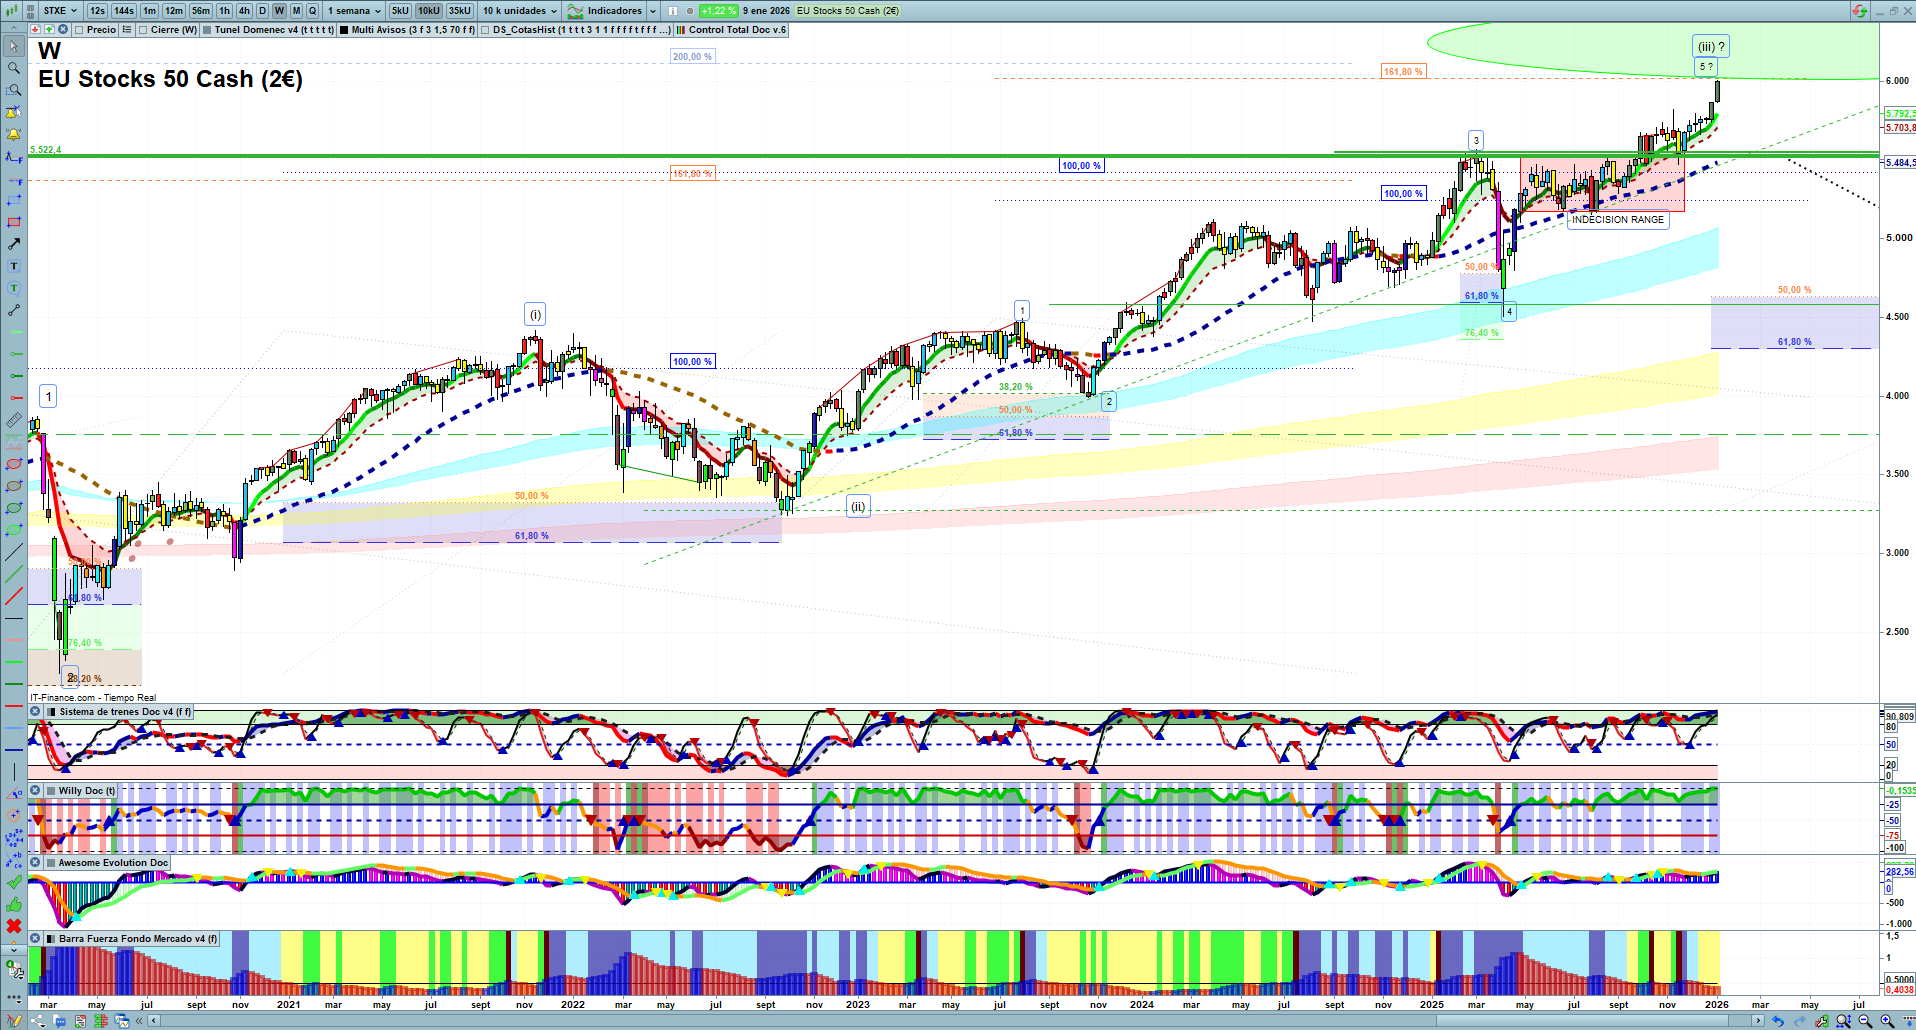Click the red X delete icon
1916x1030 pixels.
(x=14, y=926)
